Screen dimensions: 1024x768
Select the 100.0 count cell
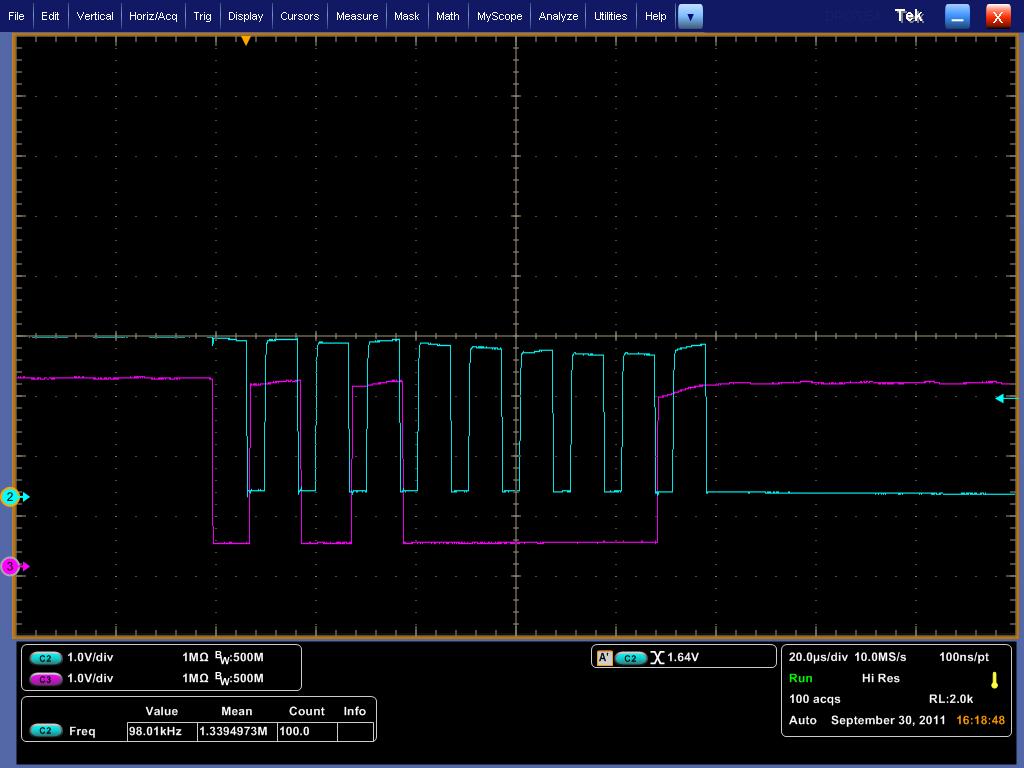point(307,731)
